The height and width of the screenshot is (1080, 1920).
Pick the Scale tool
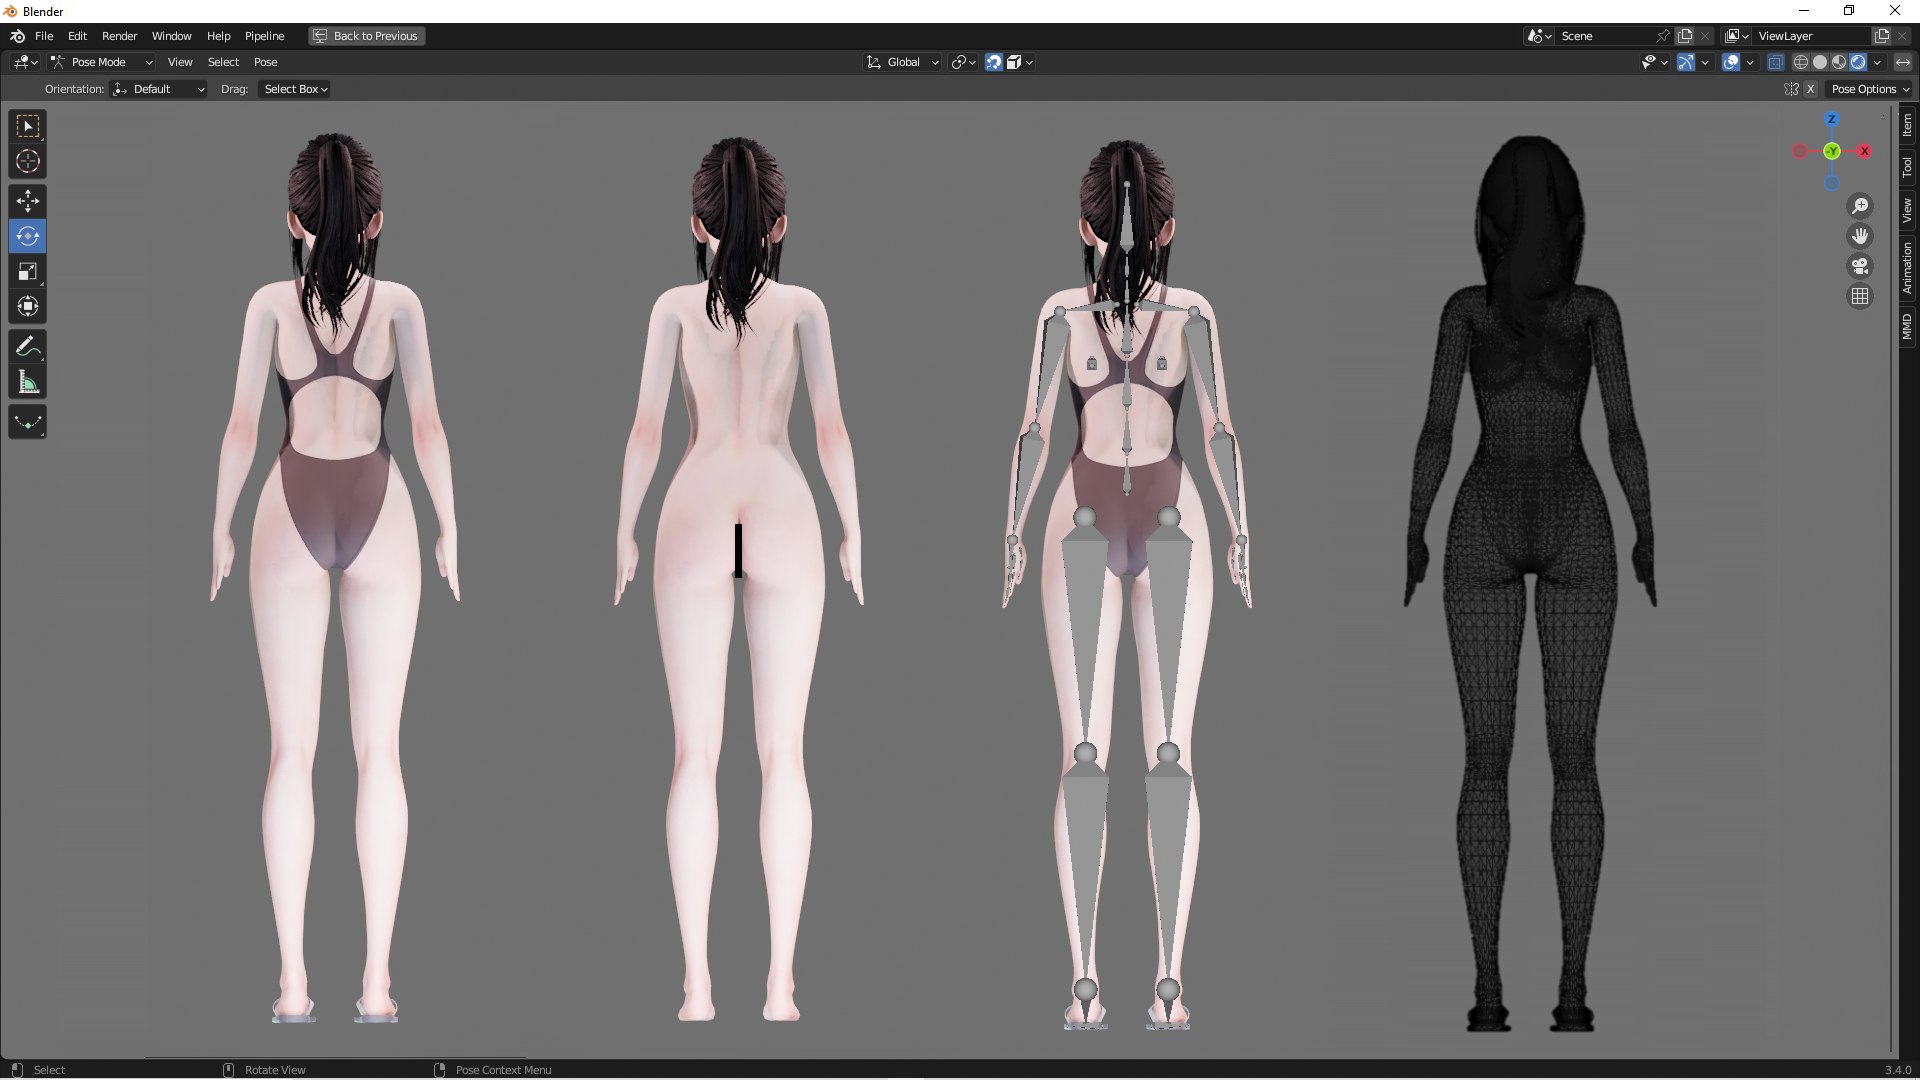[x=28, y=271]
